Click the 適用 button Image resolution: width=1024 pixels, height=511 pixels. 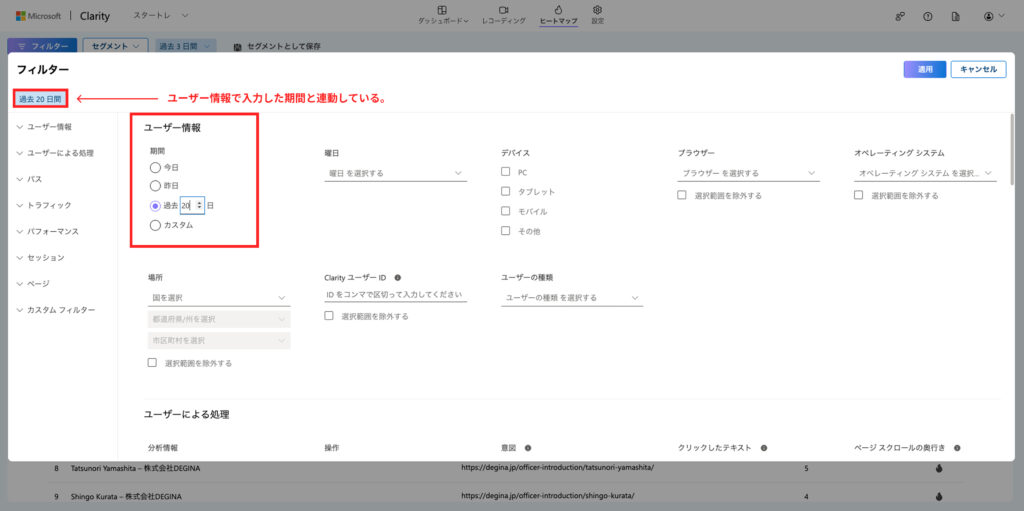point(925,69)
